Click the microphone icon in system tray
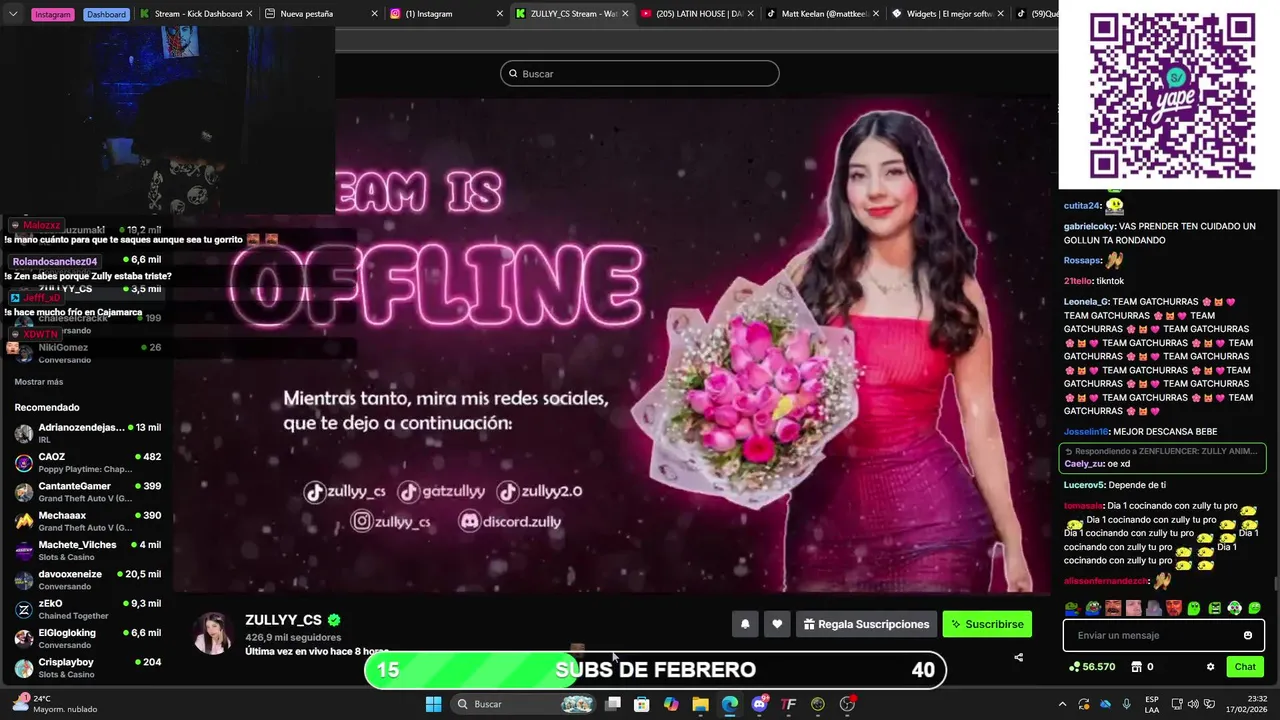 click(1127, 704)
